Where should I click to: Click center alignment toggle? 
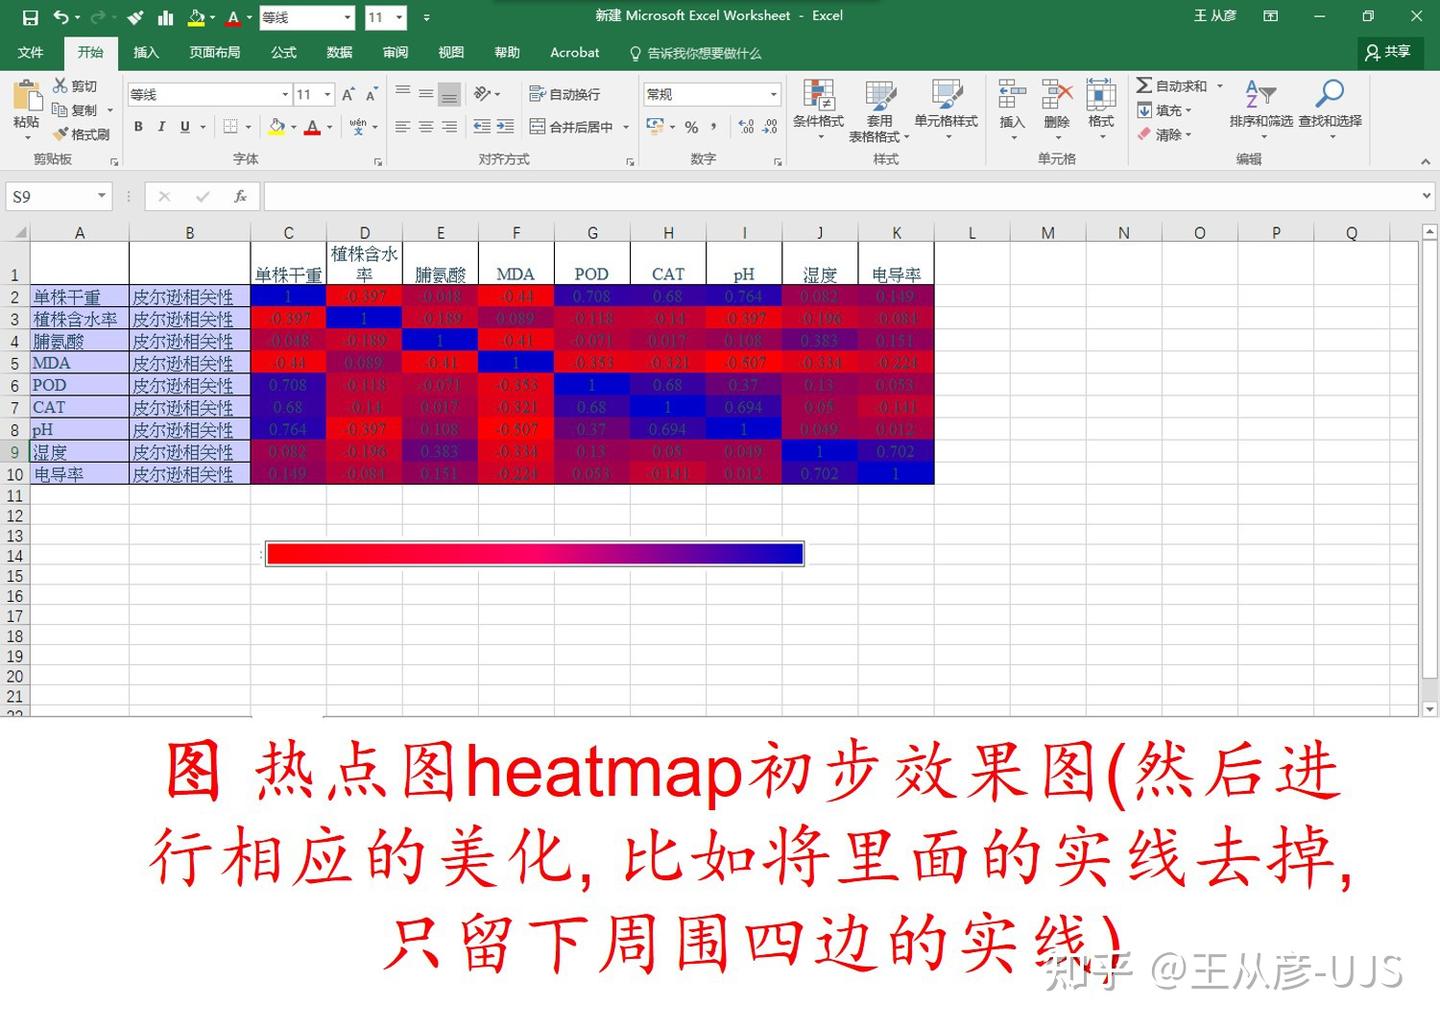click(x=425, y=127)
